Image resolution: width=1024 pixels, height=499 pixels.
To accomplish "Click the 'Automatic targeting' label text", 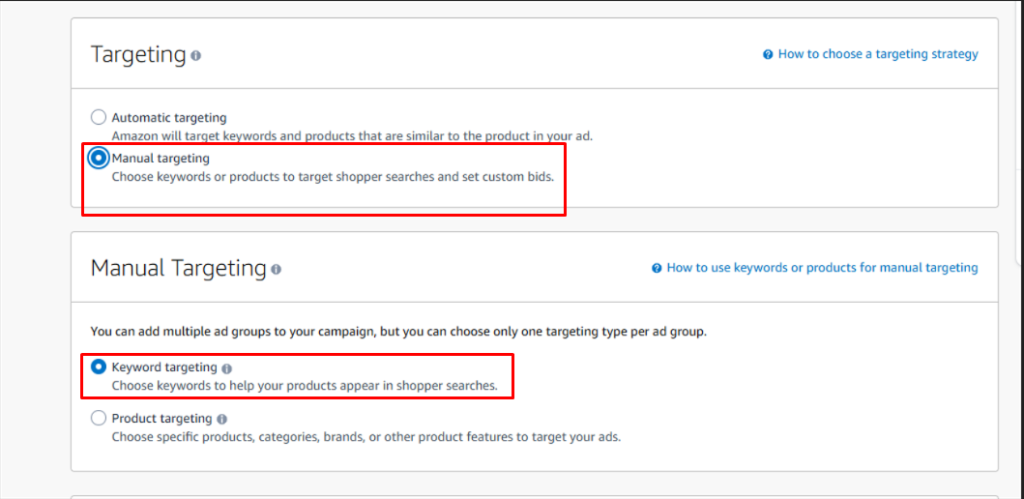I will tap(169, 118).
